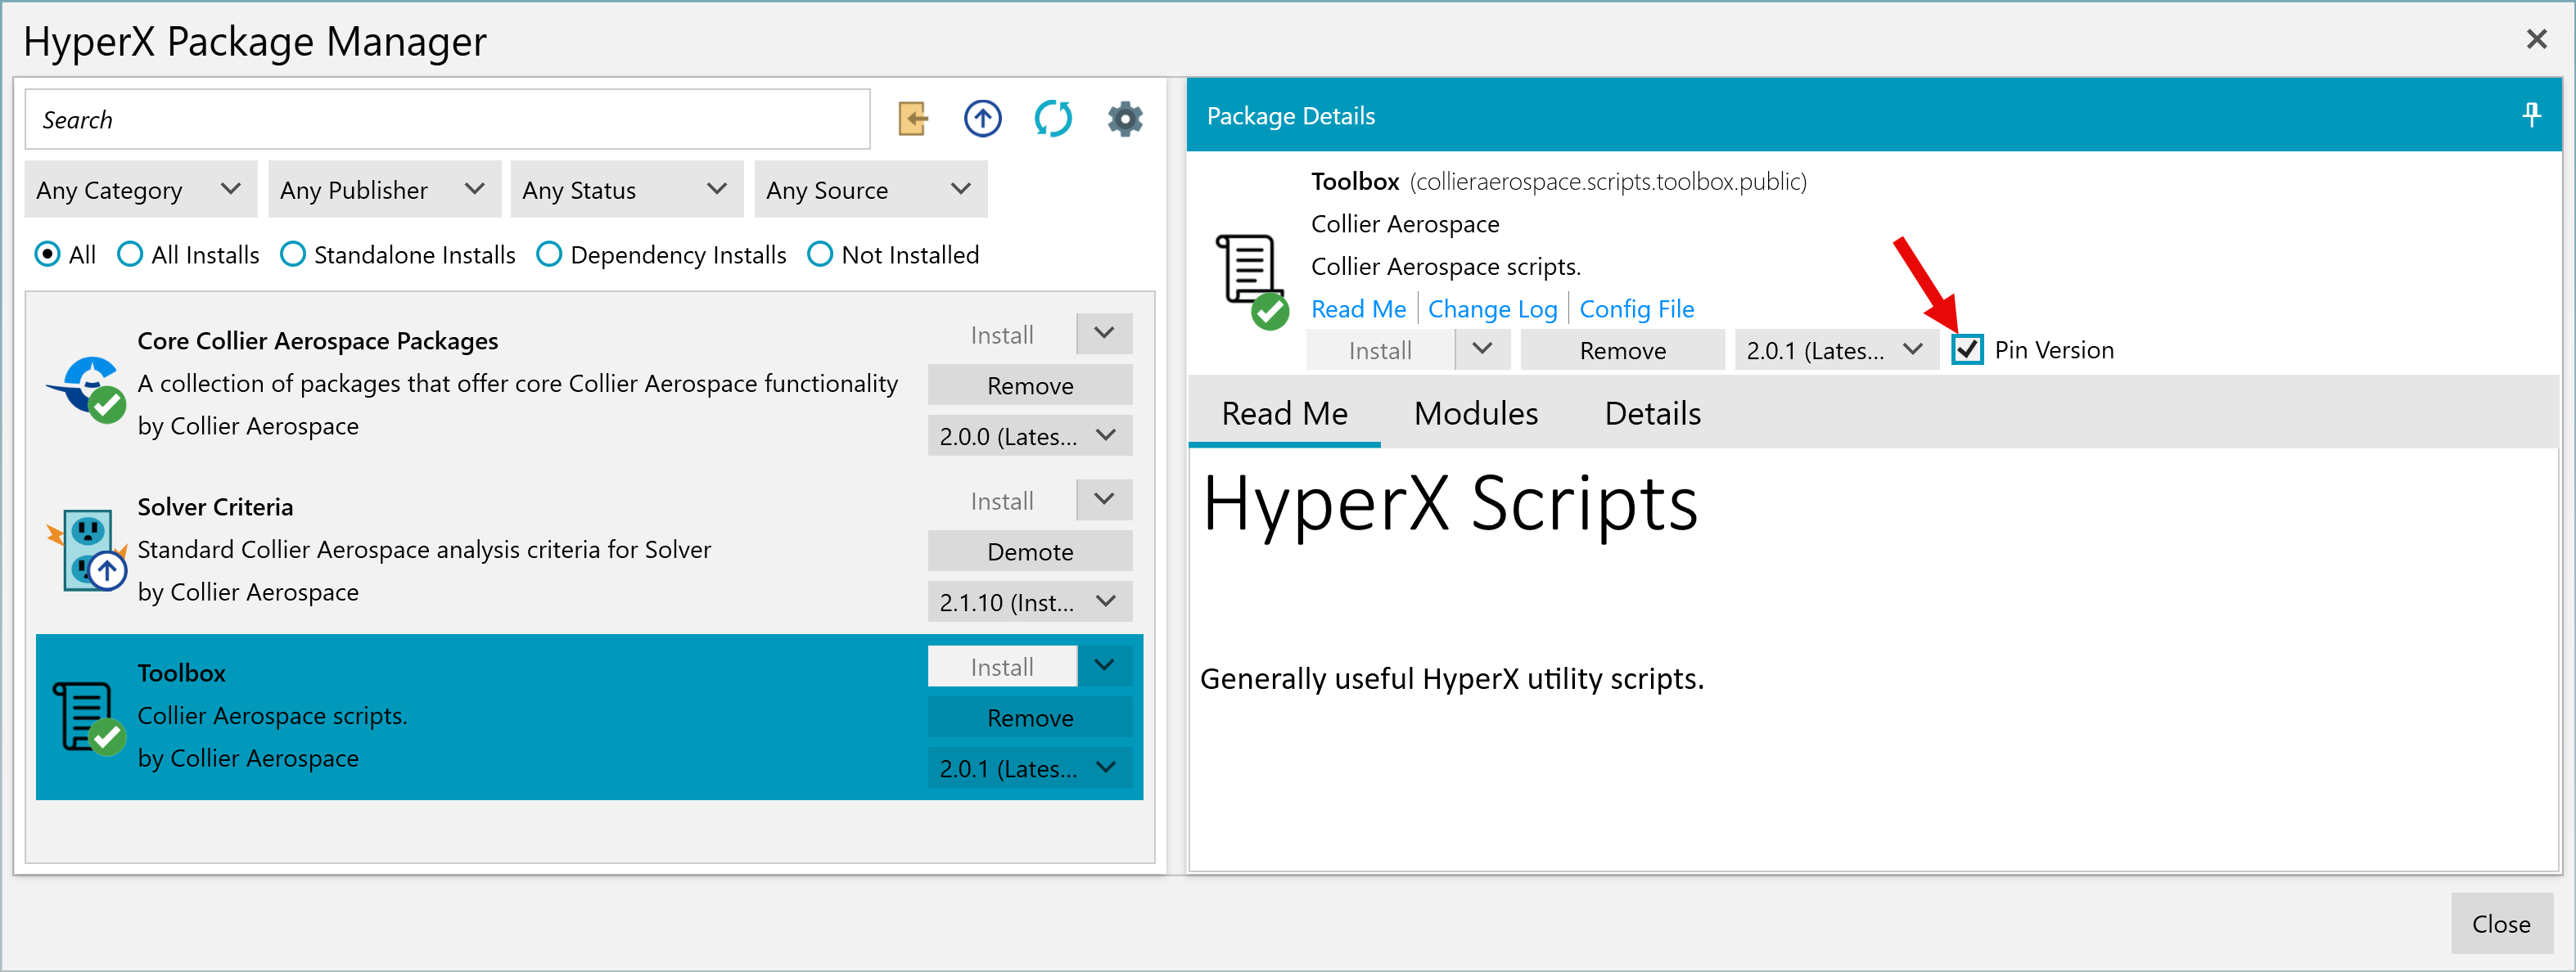Select the Toolbox title in package list
Viewport: 2576px width, 972px height.
(x=181, y=672)
